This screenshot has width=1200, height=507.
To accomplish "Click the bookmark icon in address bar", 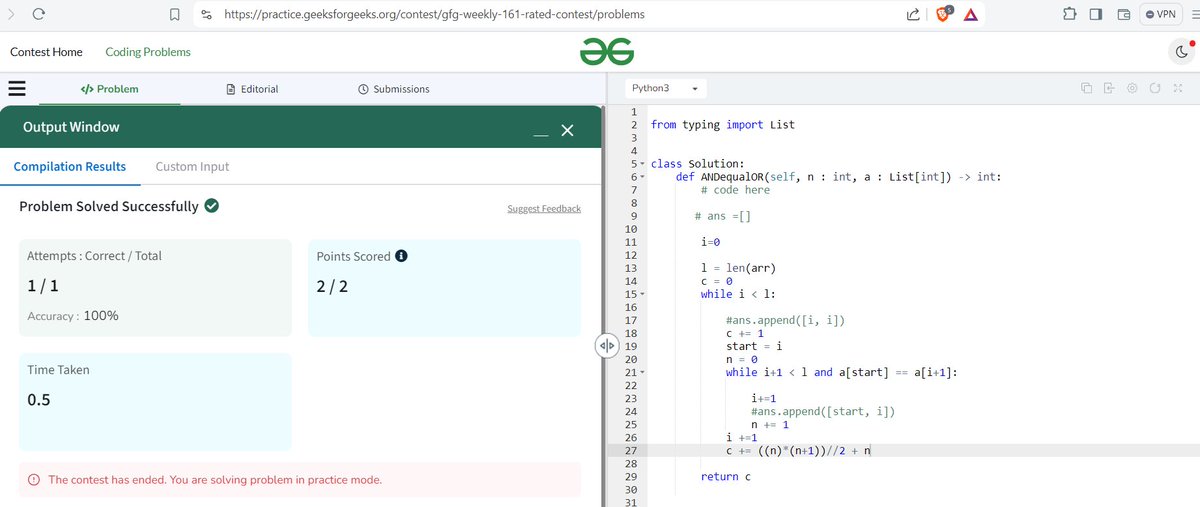I will [174, 15].
